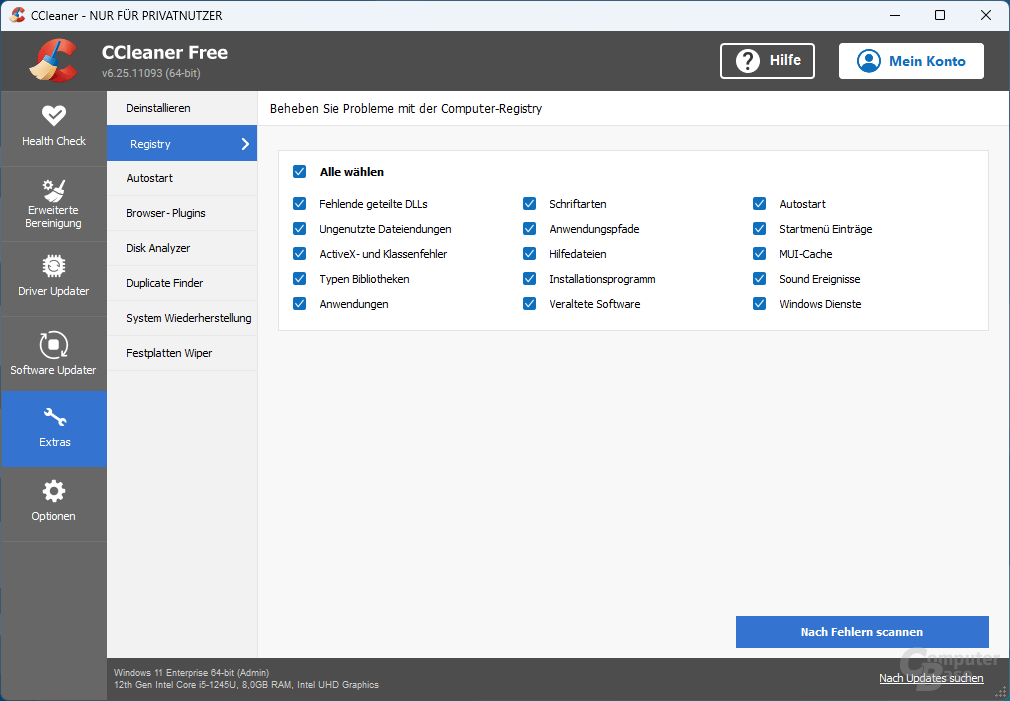This screenshot has width=1010, height=701.
Task: Open the Driver Updater chip icon
Action: [53, 266]
